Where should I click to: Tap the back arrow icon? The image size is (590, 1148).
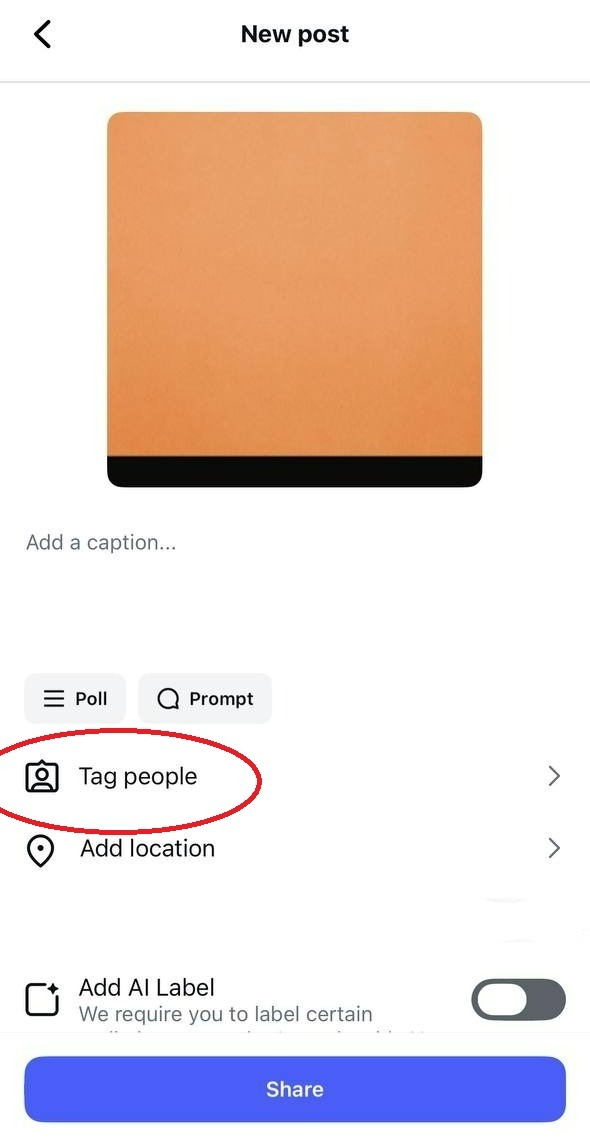[42, 34]
